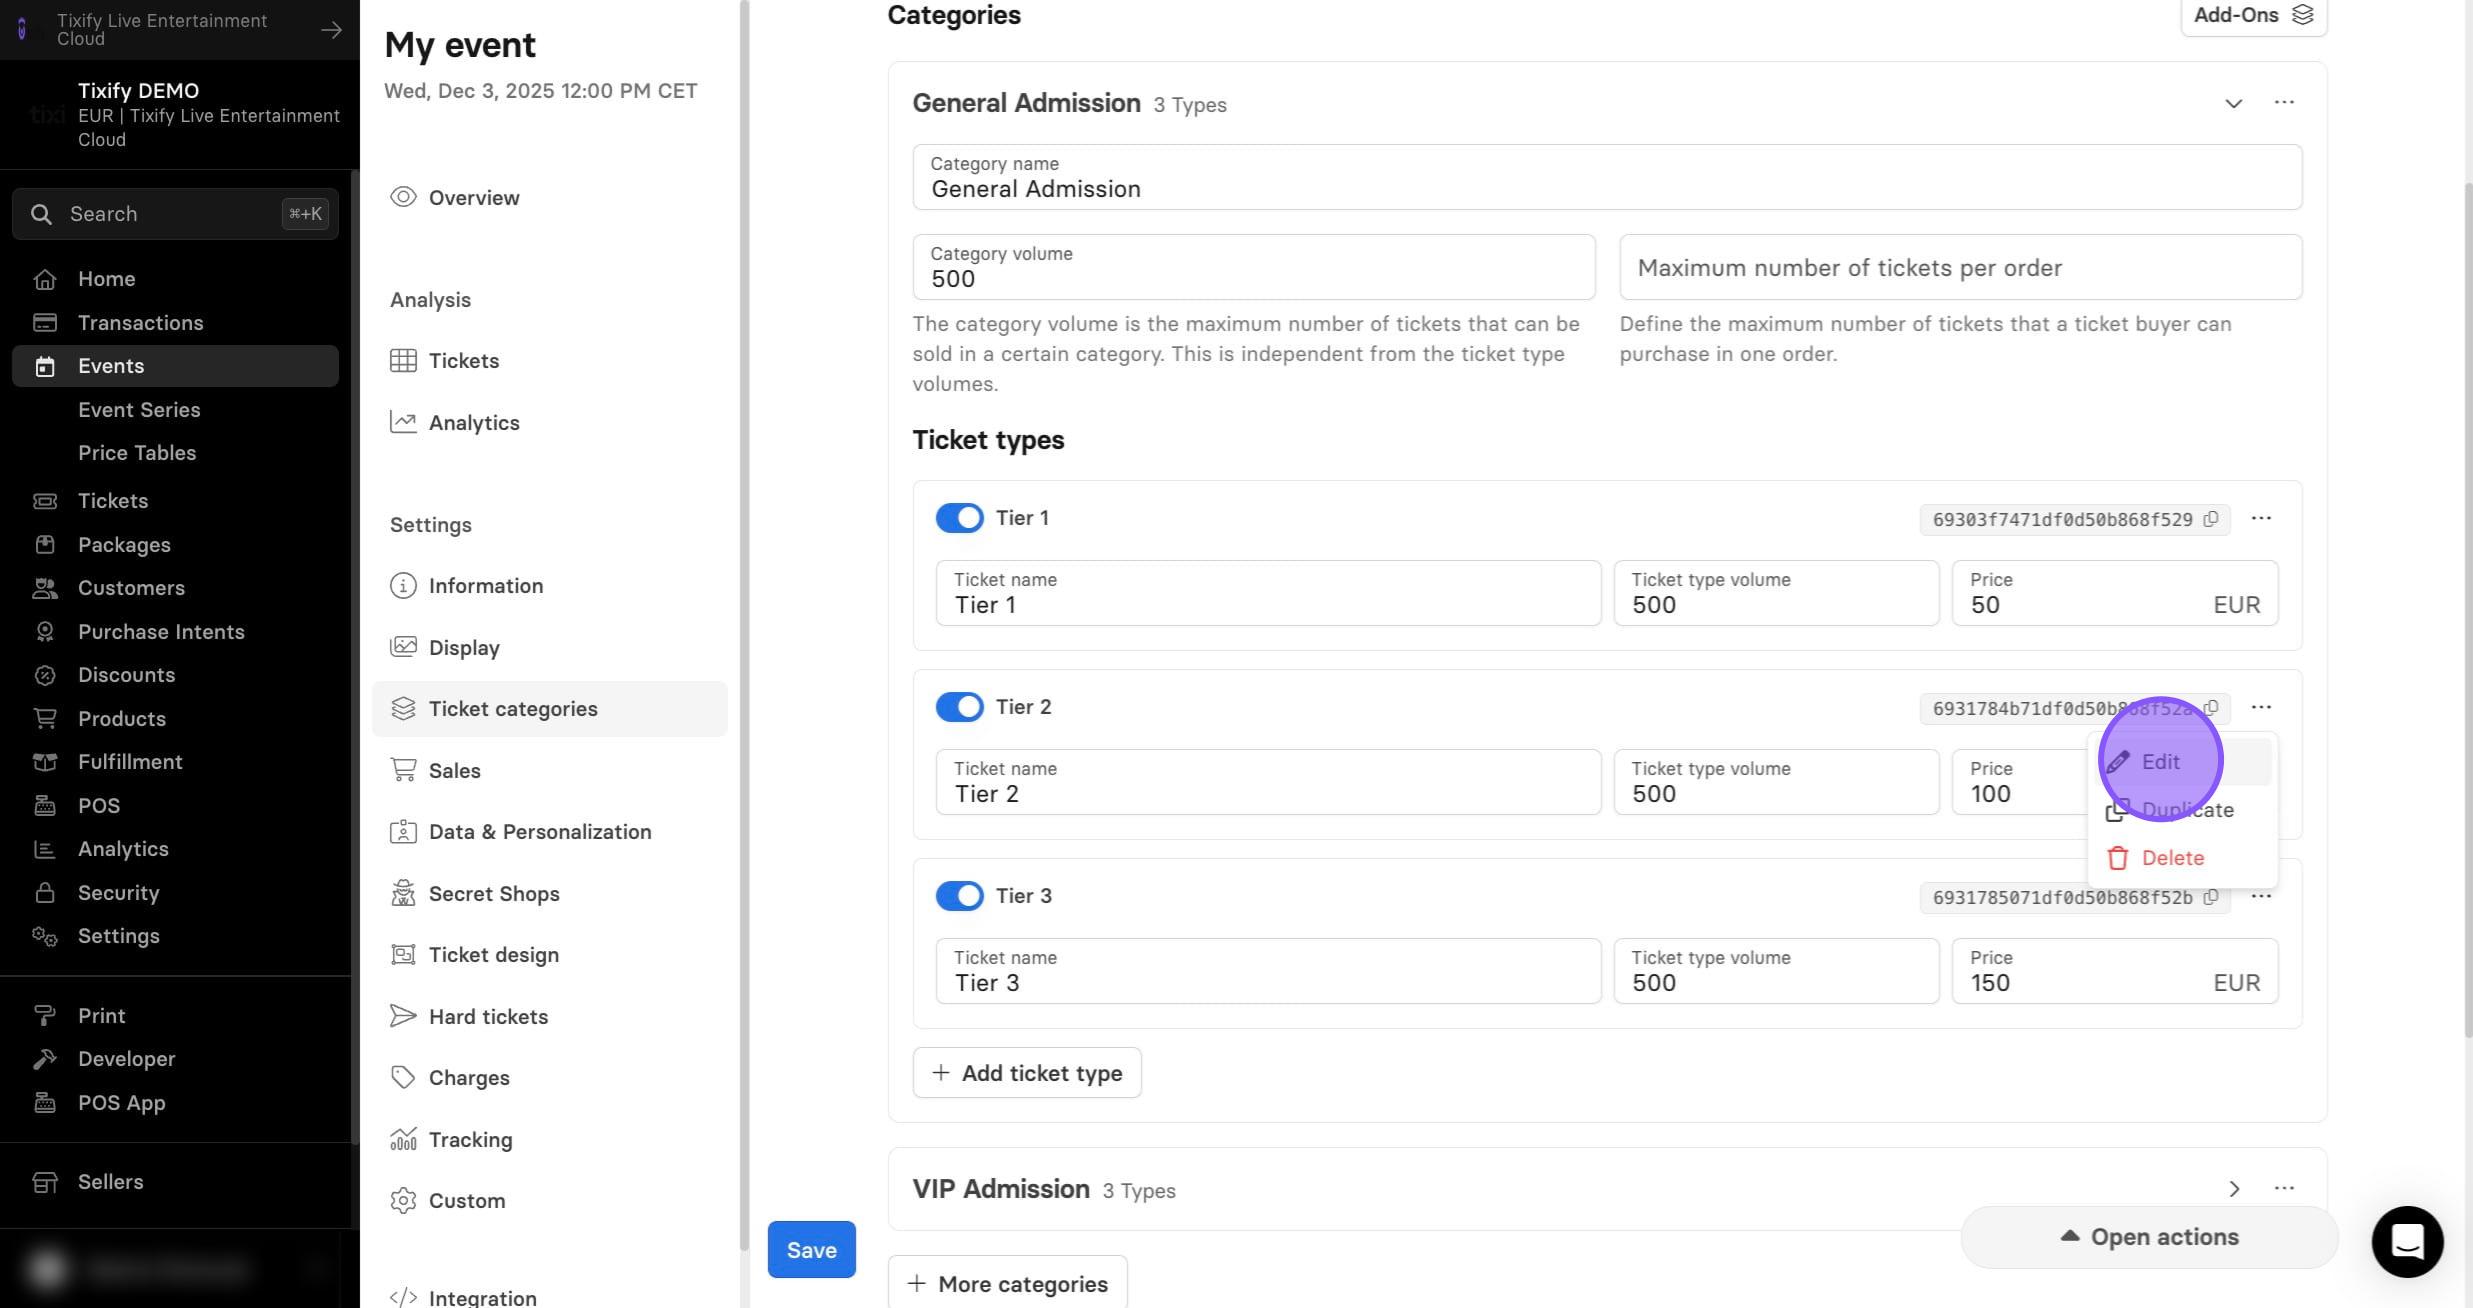Viewport: 2473px width, 1308px height.
Task: Open General Admission category options menu
Action: click(2284, 102)
